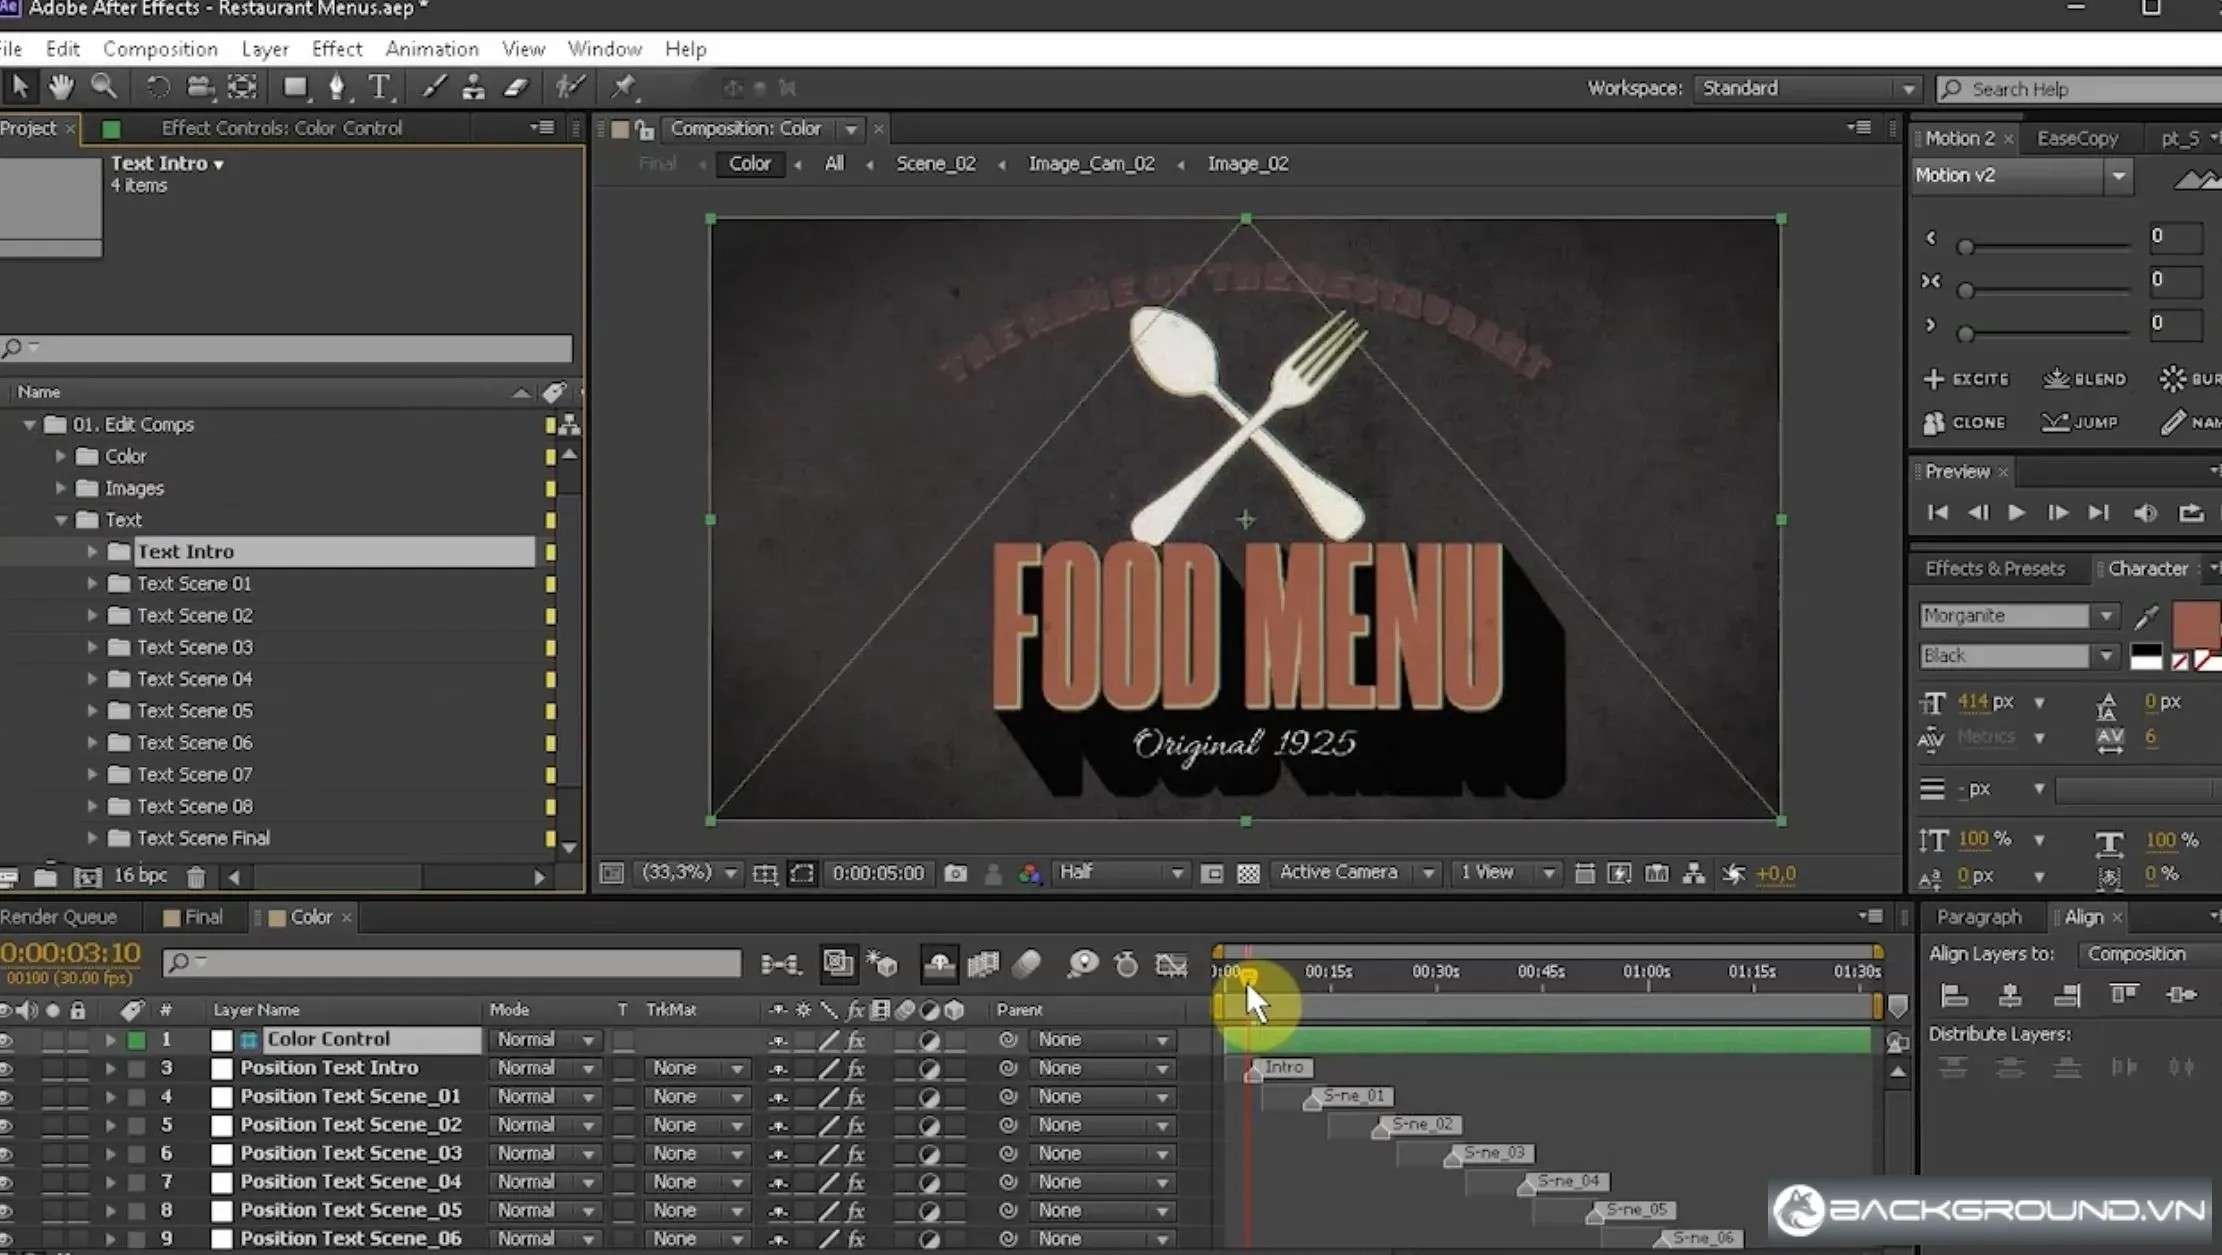Align layers to horizontal center
This screenshot has height=1255, width=2222.
coord(2010,994)
